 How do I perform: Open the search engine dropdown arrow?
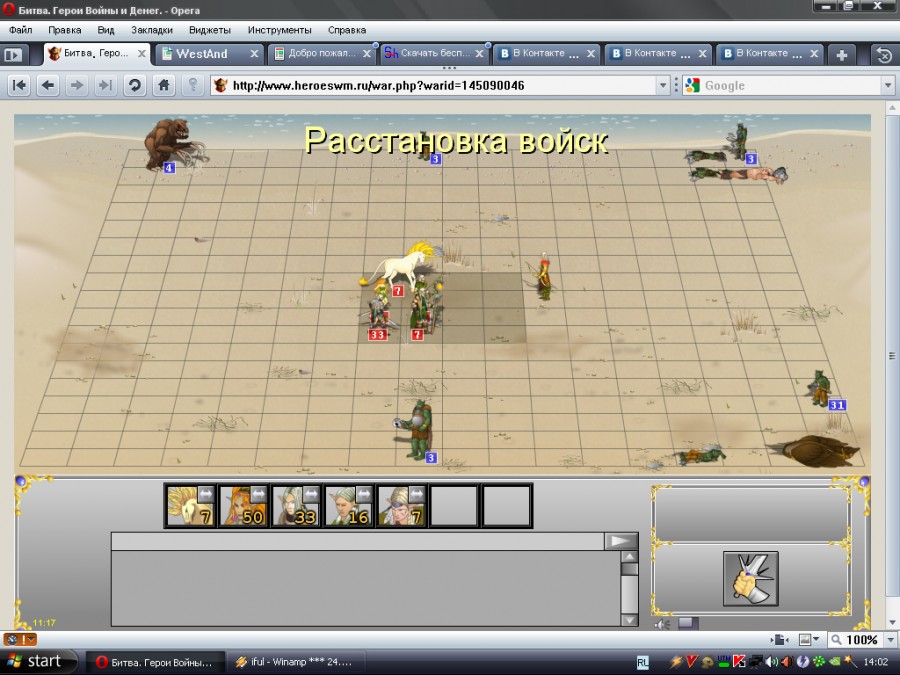pos(887,86)
